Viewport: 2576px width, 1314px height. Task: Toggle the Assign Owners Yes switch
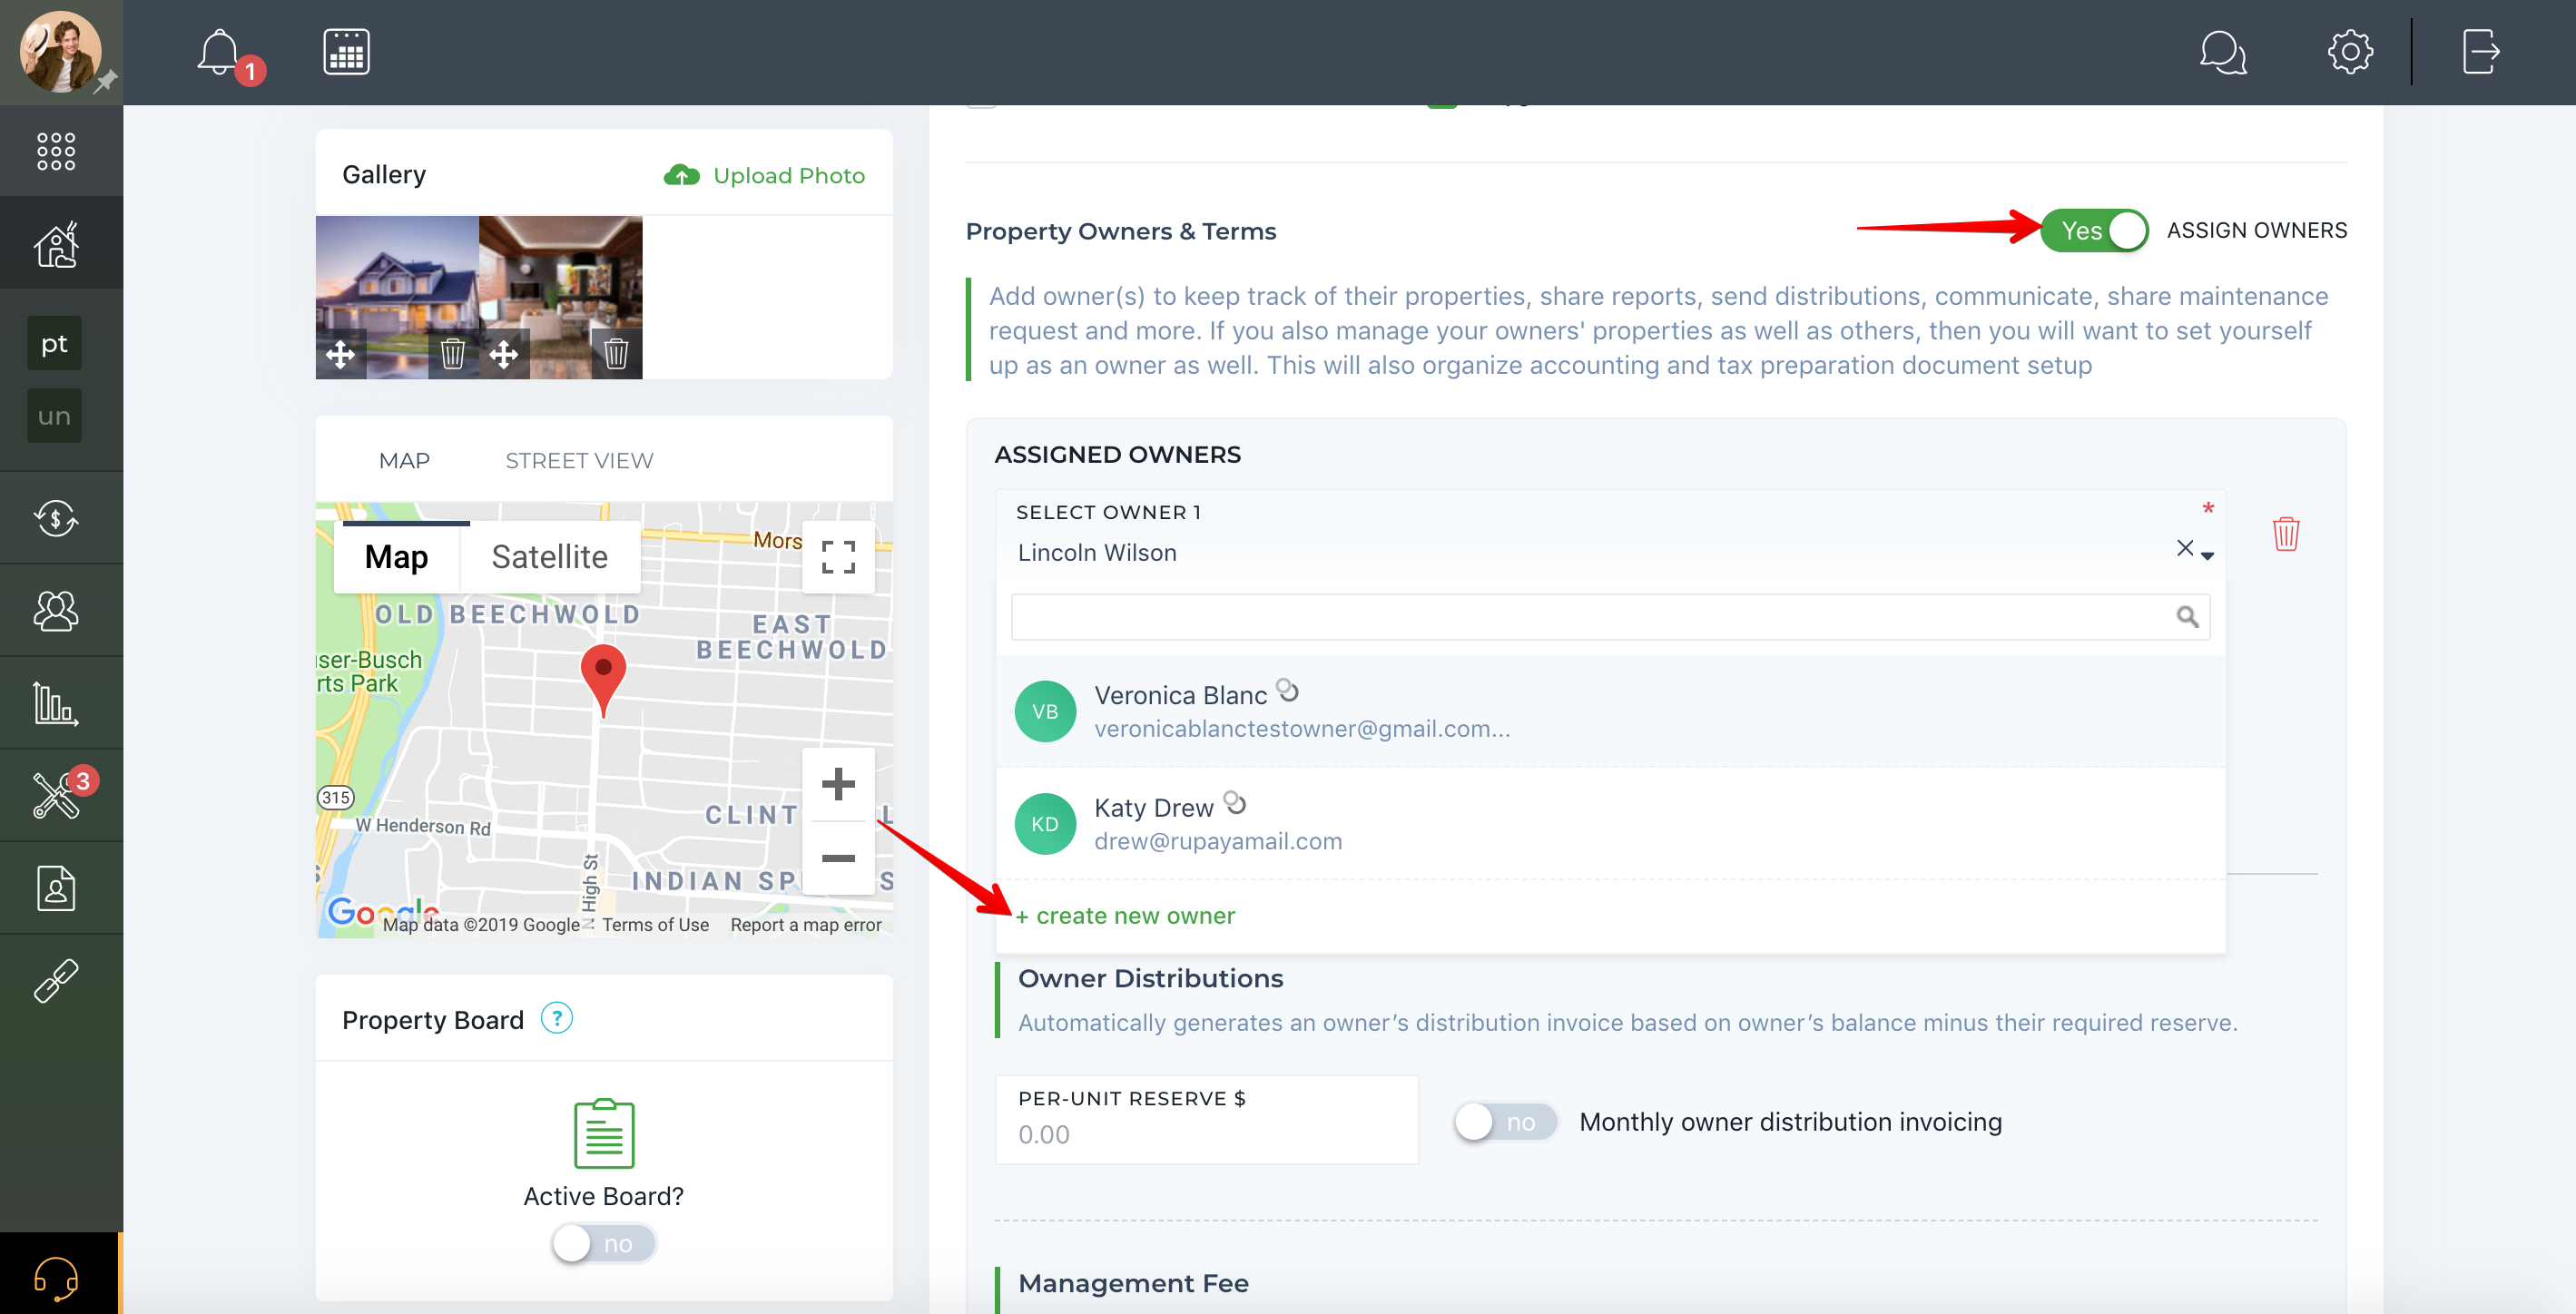pyautogui.click(x=2094, y=231)
